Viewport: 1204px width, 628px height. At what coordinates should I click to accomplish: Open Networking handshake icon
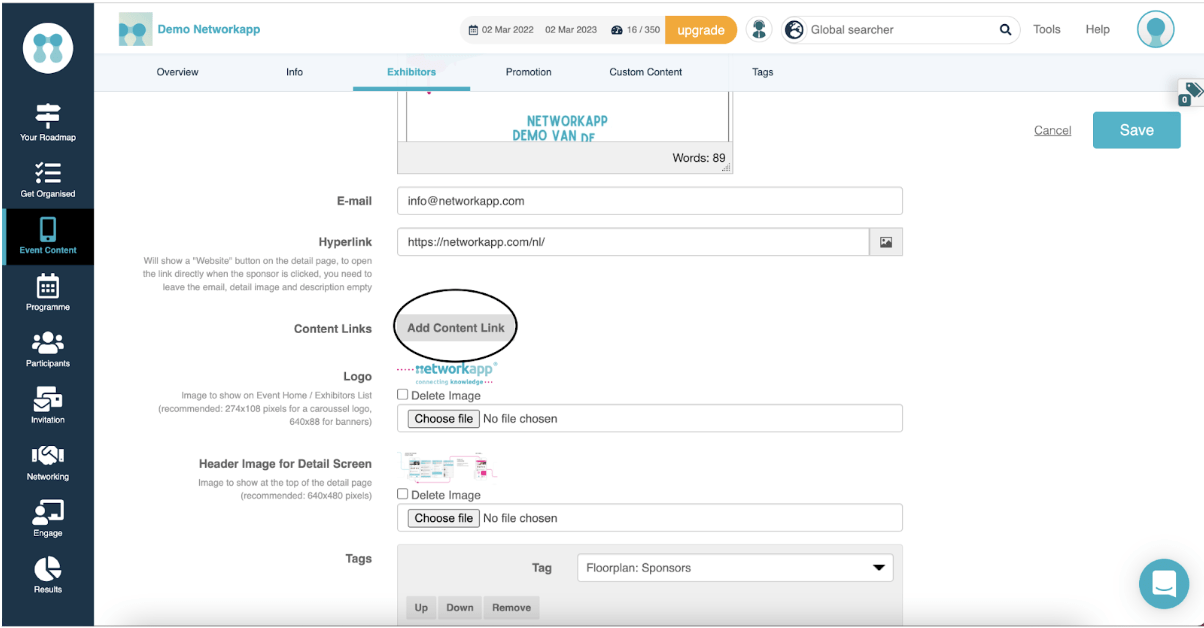tap(48, 456)
